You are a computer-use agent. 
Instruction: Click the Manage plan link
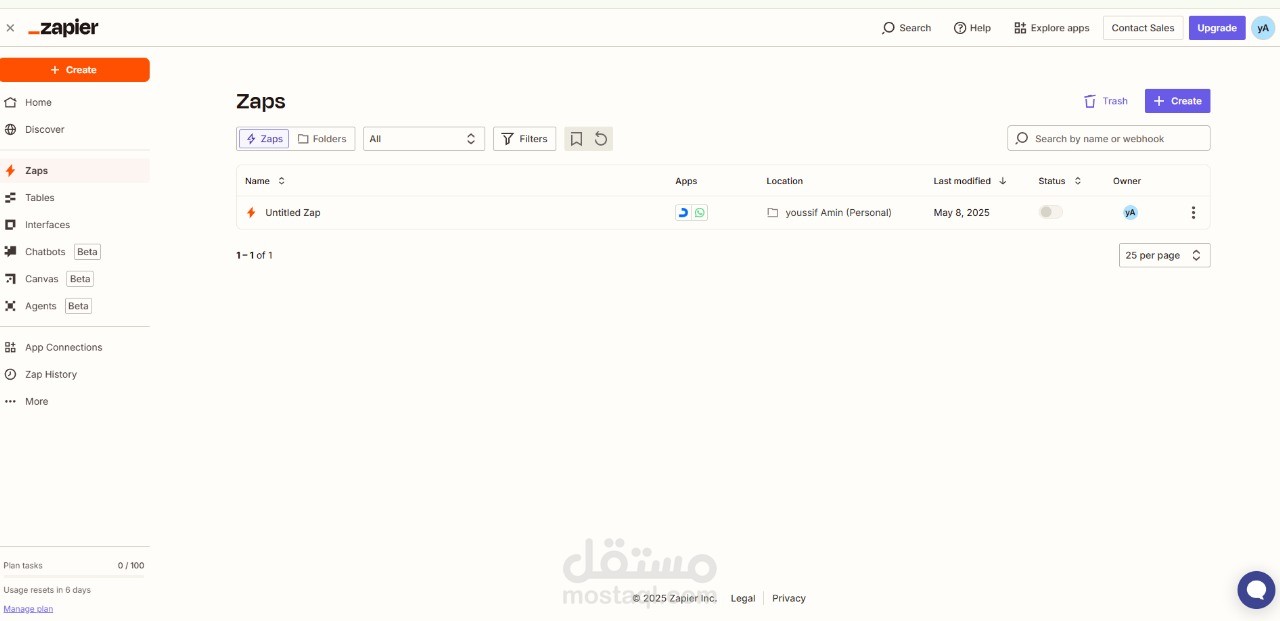(x=28, y=608)
